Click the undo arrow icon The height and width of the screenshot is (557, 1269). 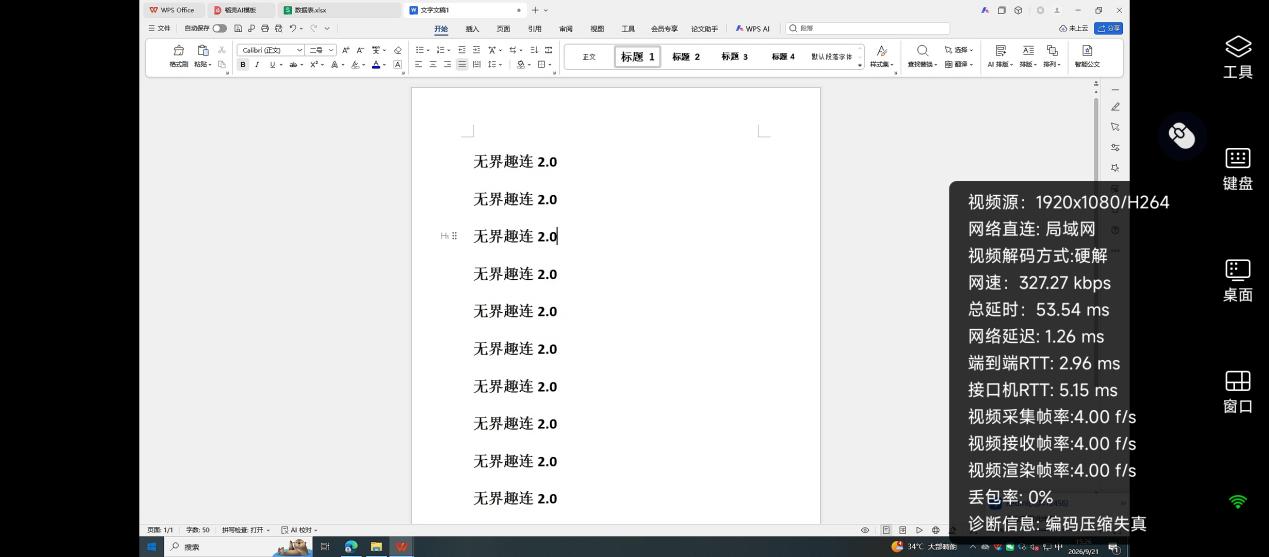[x=292, y=28]
